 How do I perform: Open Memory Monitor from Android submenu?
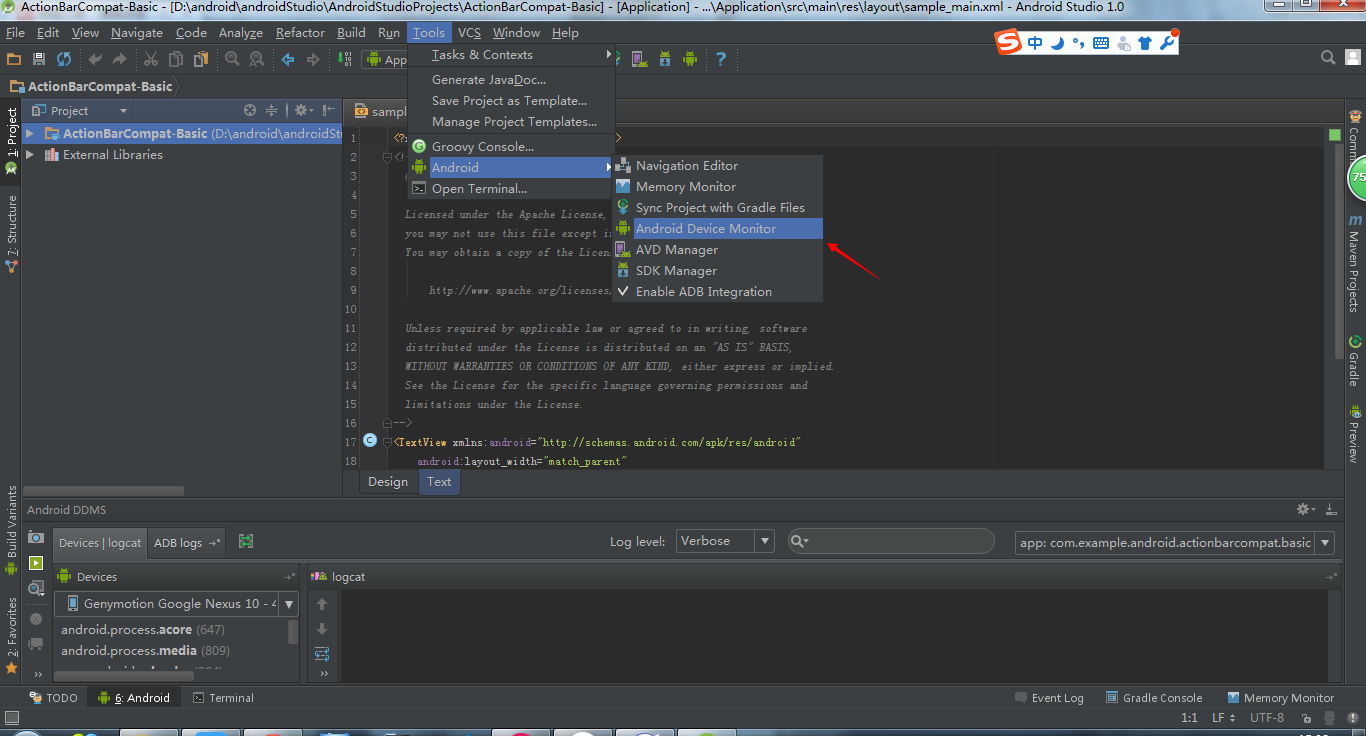717,187
